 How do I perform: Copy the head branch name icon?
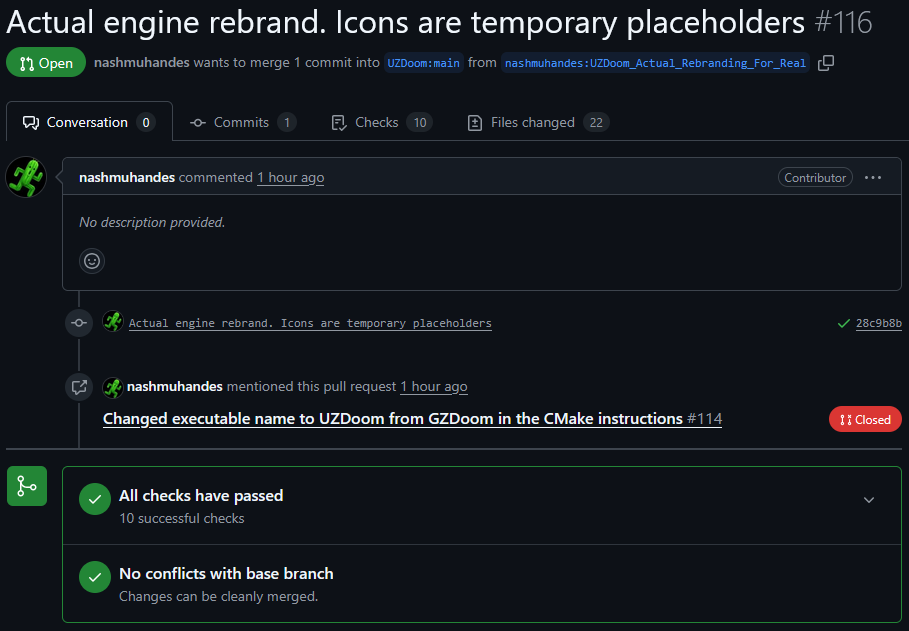[826, 63]
